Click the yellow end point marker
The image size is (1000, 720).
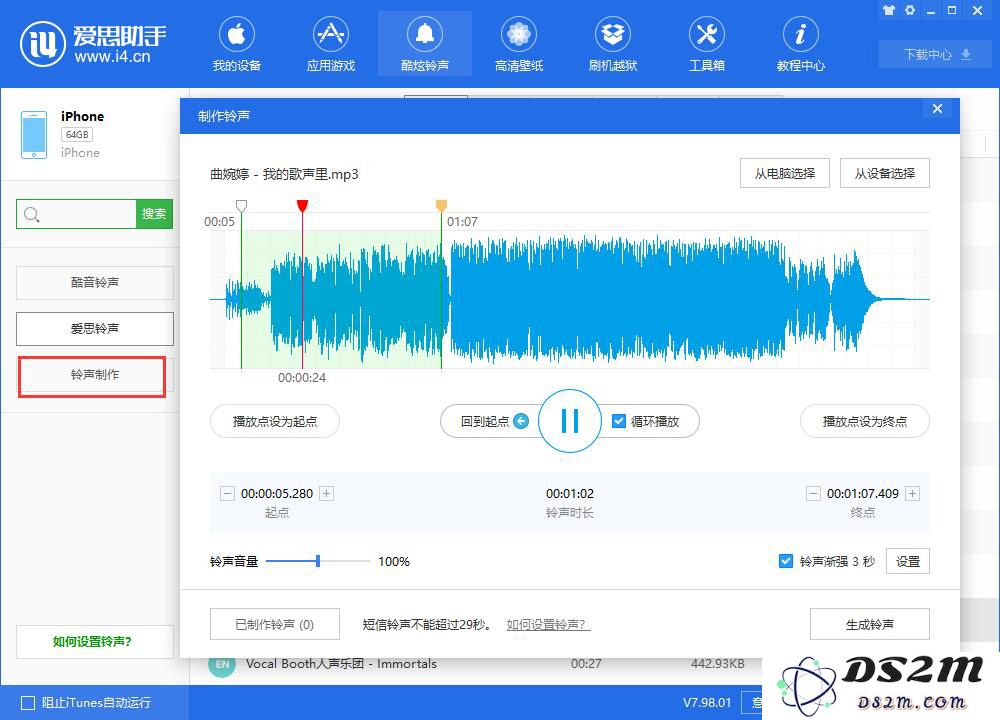click(x=441, y=205)
